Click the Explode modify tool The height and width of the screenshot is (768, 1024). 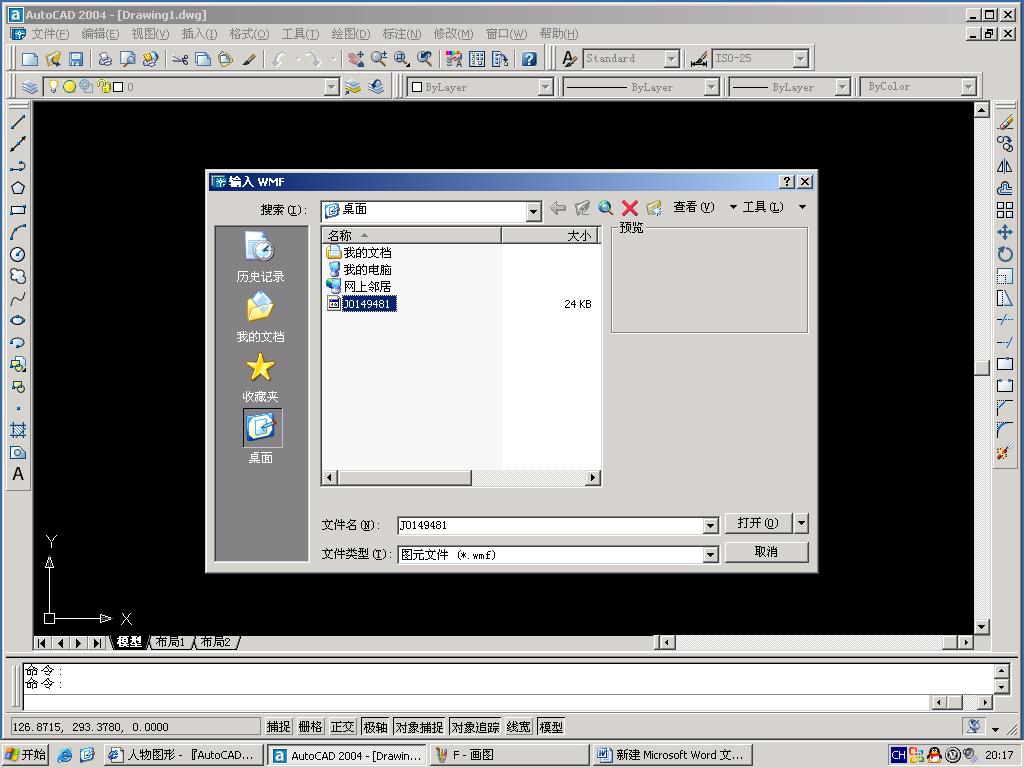pos(1004,452)
